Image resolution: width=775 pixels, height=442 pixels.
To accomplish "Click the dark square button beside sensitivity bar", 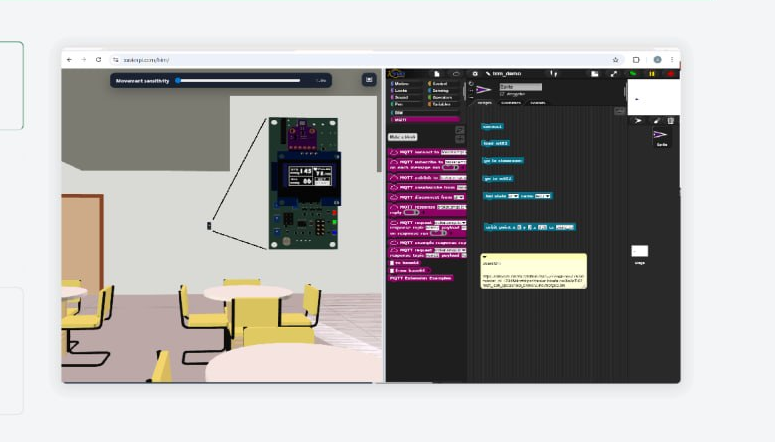I will [369, 80].
